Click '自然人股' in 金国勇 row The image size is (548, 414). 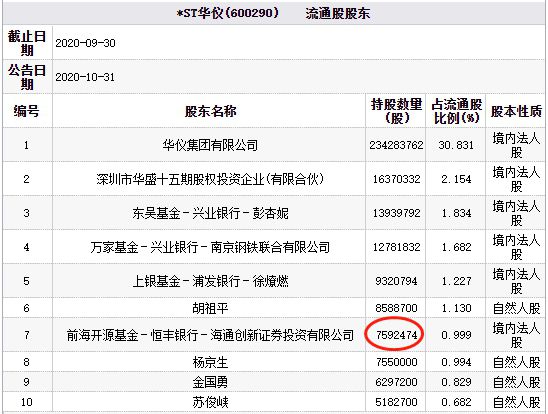point(516,382)
